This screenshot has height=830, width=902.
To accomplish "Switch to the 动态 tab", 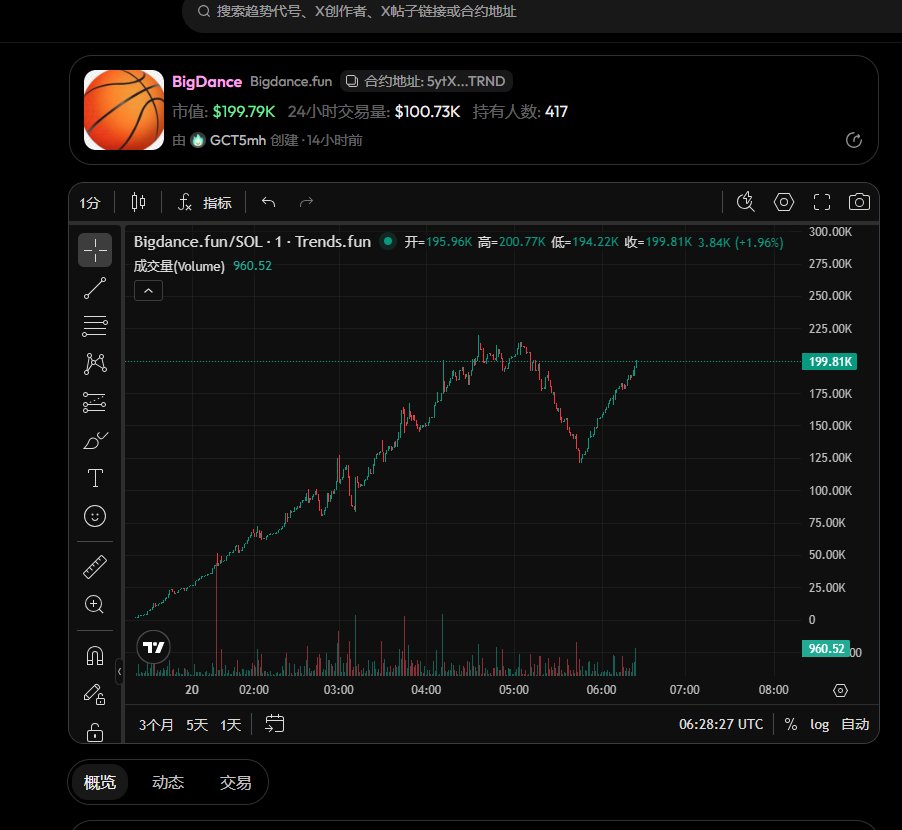I will [x=167, y=782].
